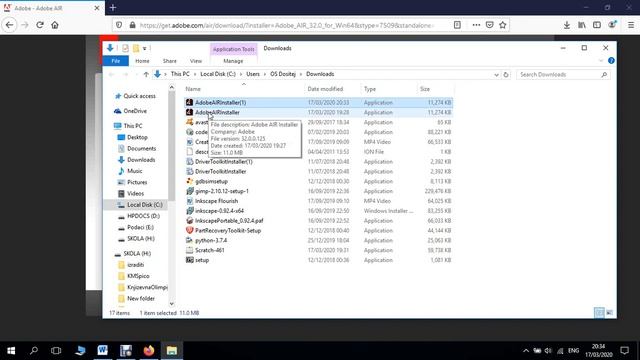This screenshot has width=640, height=360.
Task: Toggle reader view icon in address bar
Action: 457,25
